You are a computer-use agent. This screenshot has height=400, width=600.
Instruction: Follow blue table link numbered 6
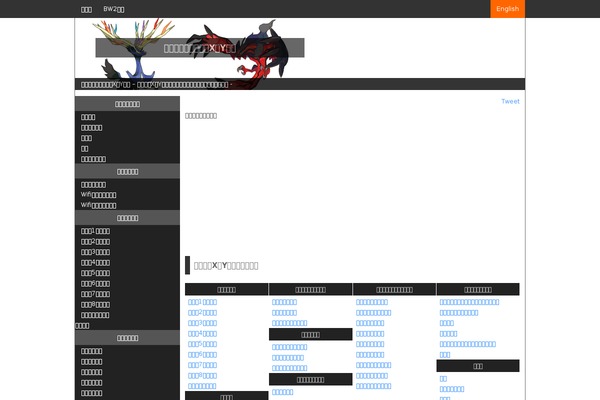click(x=202, y=355)
